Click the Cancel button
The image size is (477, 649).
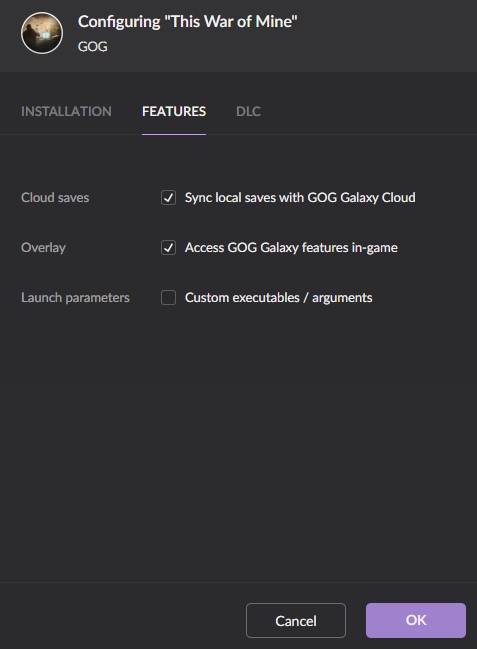click(296, 620)
